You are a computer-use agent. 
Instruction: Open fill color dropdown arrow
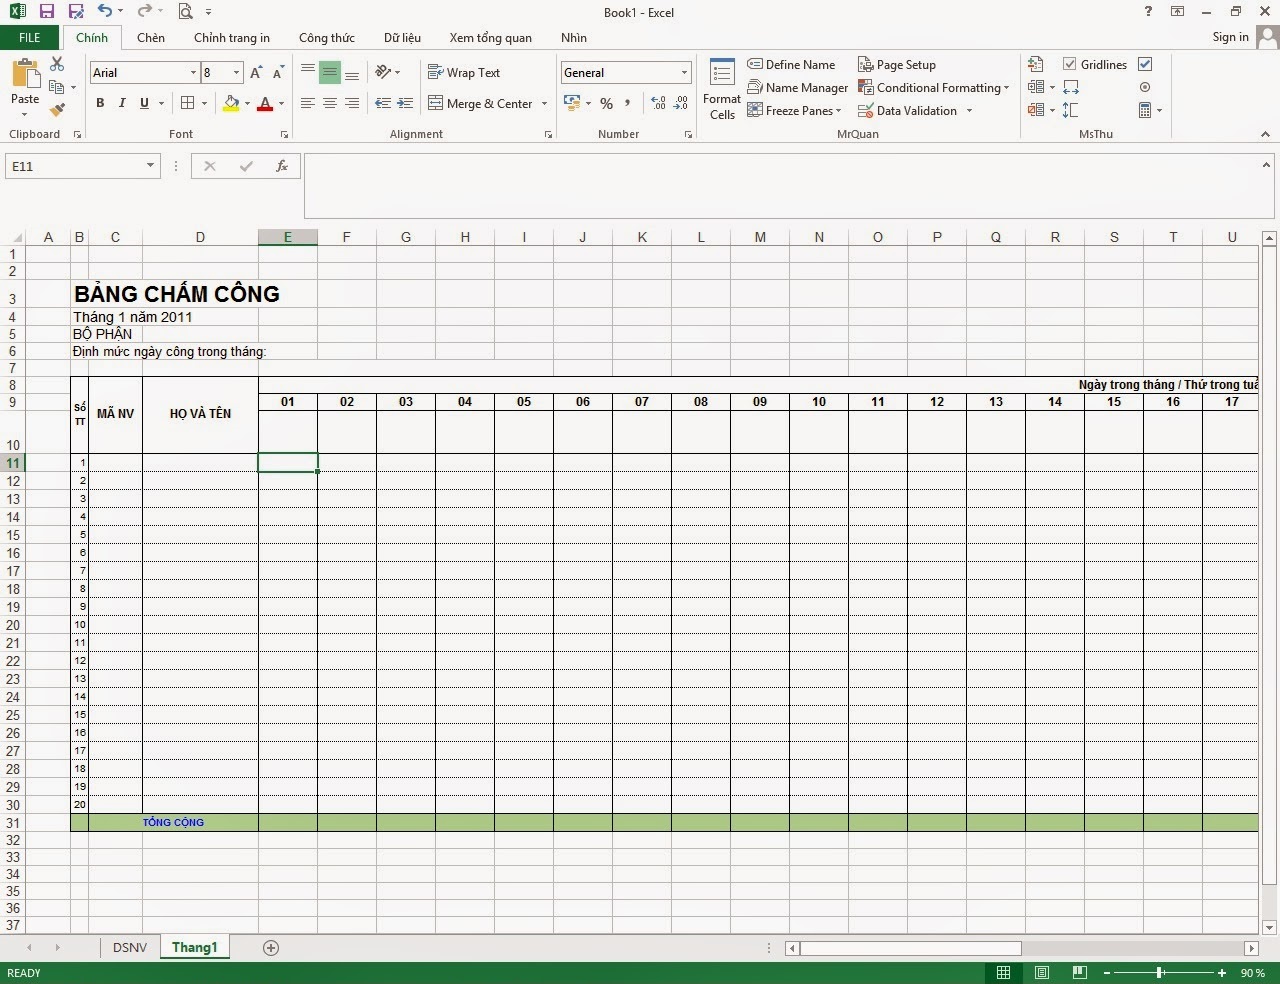click(247, 103)
